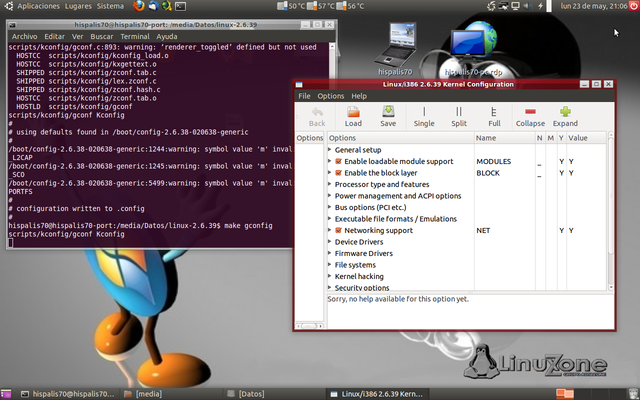Launch Thunderbird mail icon in top panel
Viewport: 640px width, 400px height.
coord(153,6)
